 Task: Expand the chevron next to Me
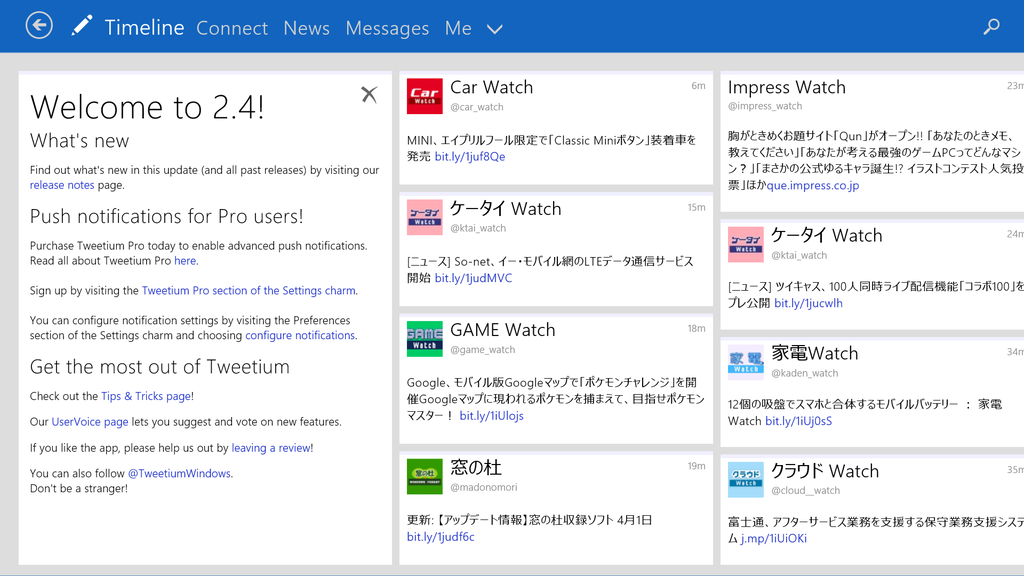pyautogui.click(x=494, y=29)
